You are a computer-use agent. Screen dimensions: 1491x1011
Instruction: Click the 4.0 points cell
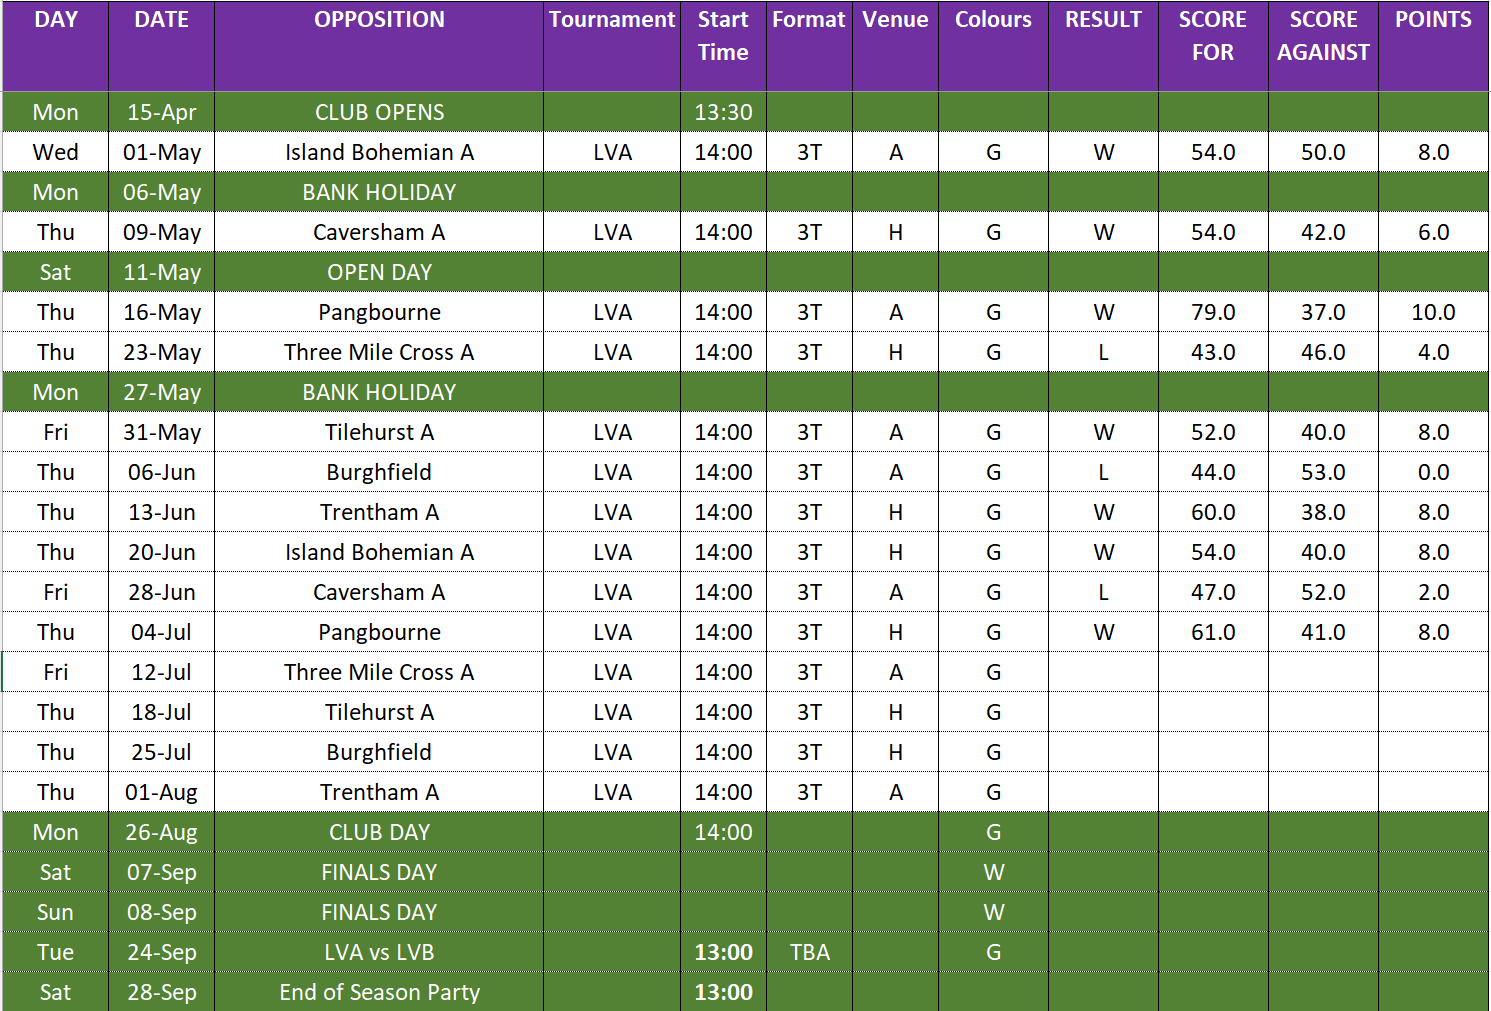pos(1433,352)
